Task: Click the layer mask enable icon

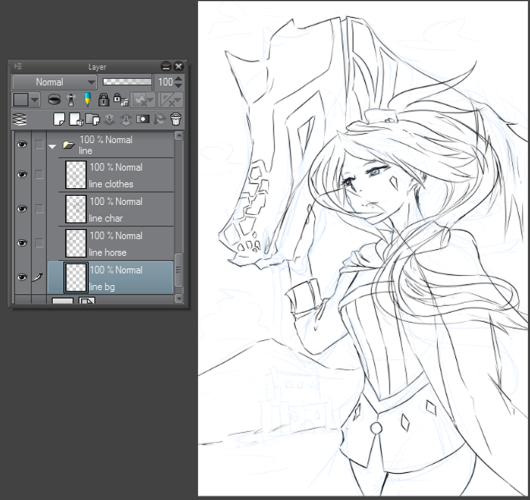Action: click(139, 100)
